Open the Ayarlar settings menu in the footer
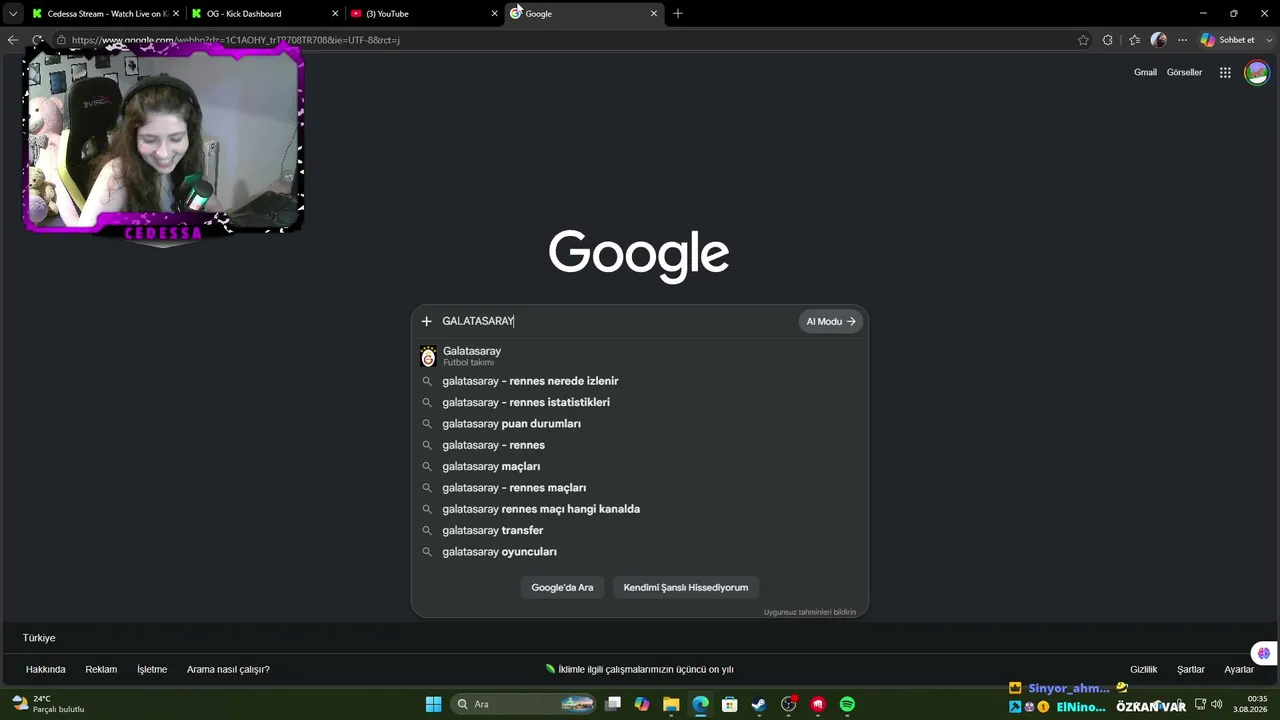Image resolution: width=1280 pixels, height=720 pixels. (x=1239, y=669)
